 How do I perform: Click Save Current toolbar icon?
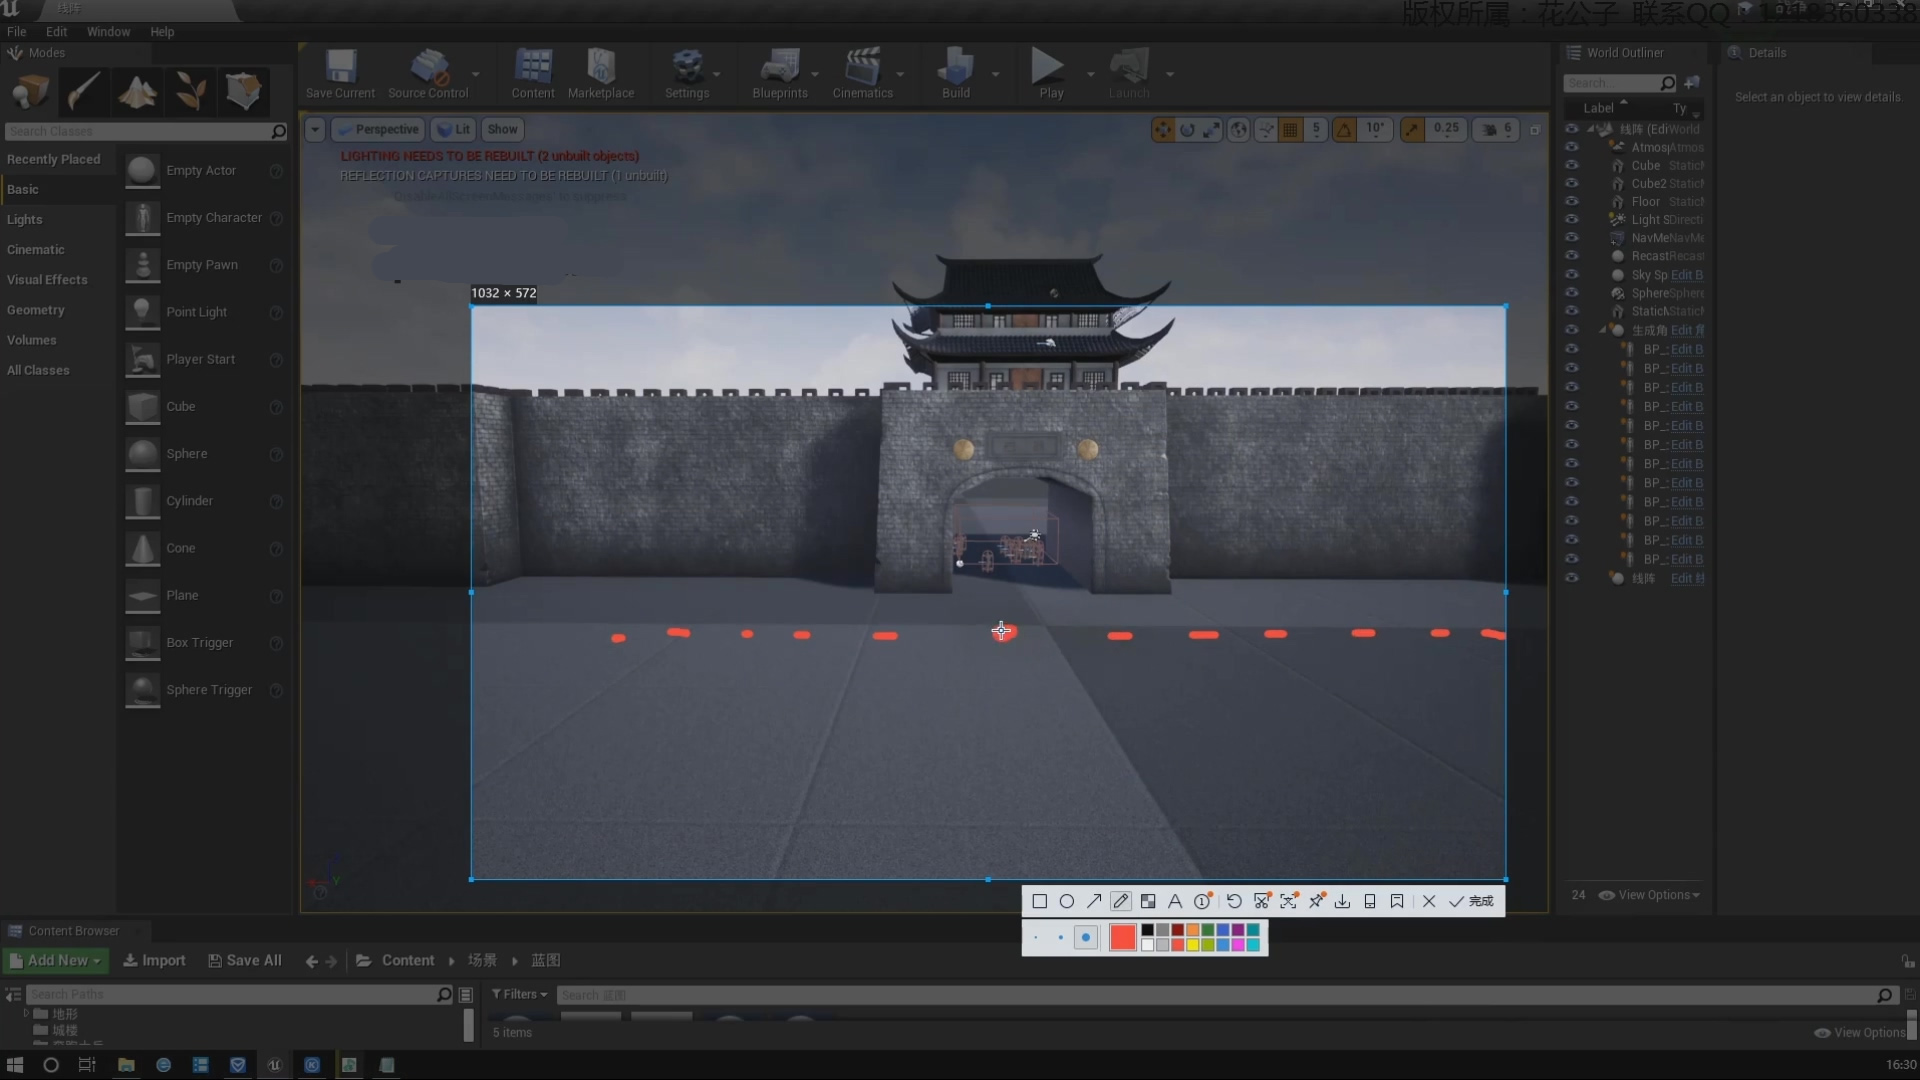[x=340, y=74]
